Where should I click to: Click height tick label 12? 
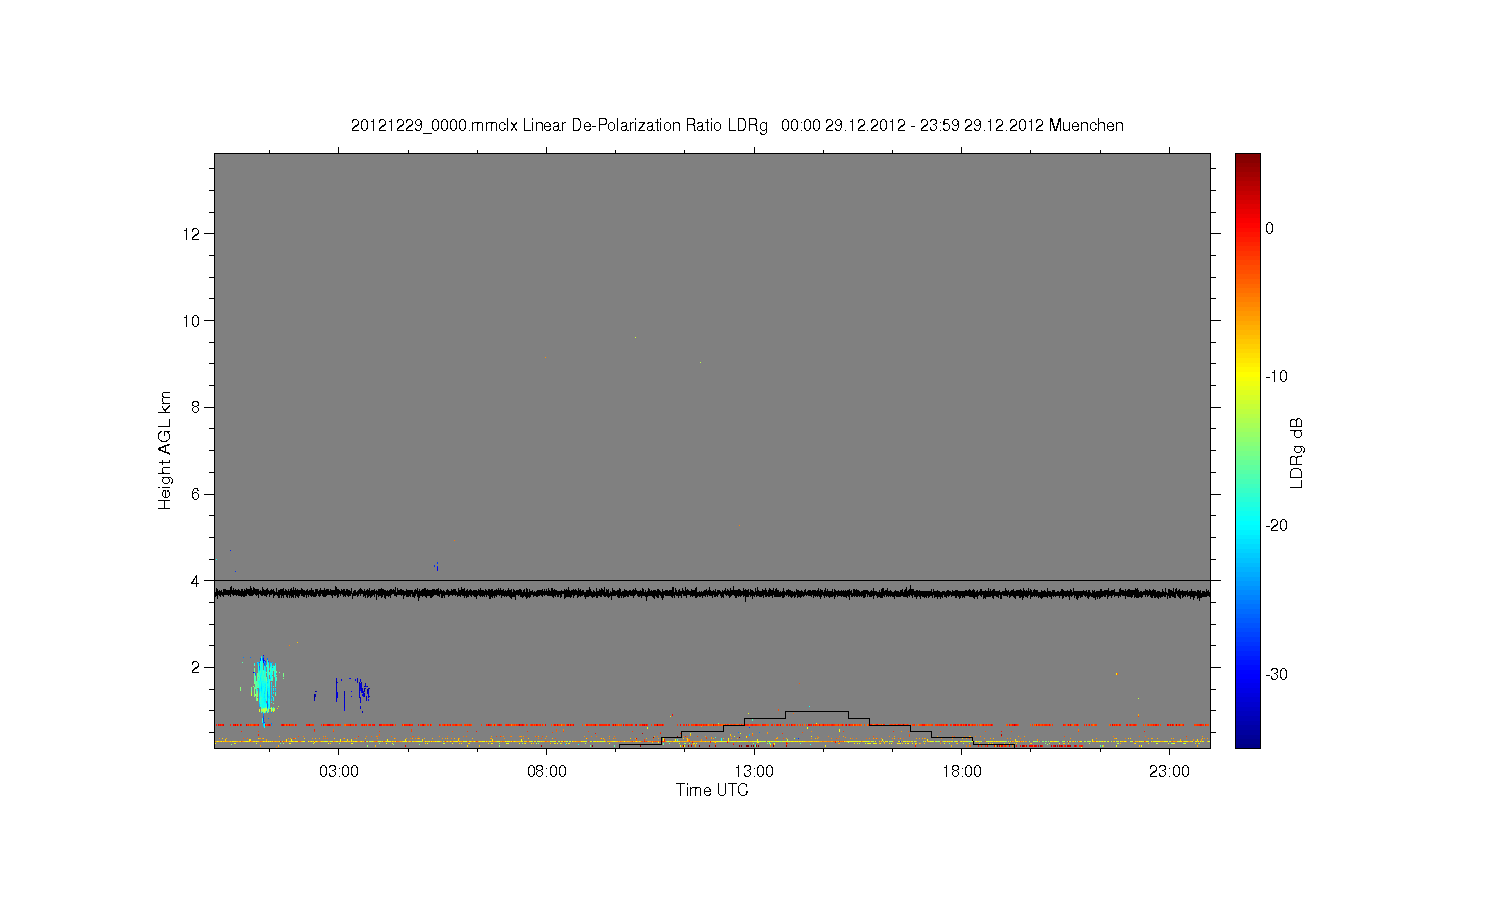pos(192,234)
